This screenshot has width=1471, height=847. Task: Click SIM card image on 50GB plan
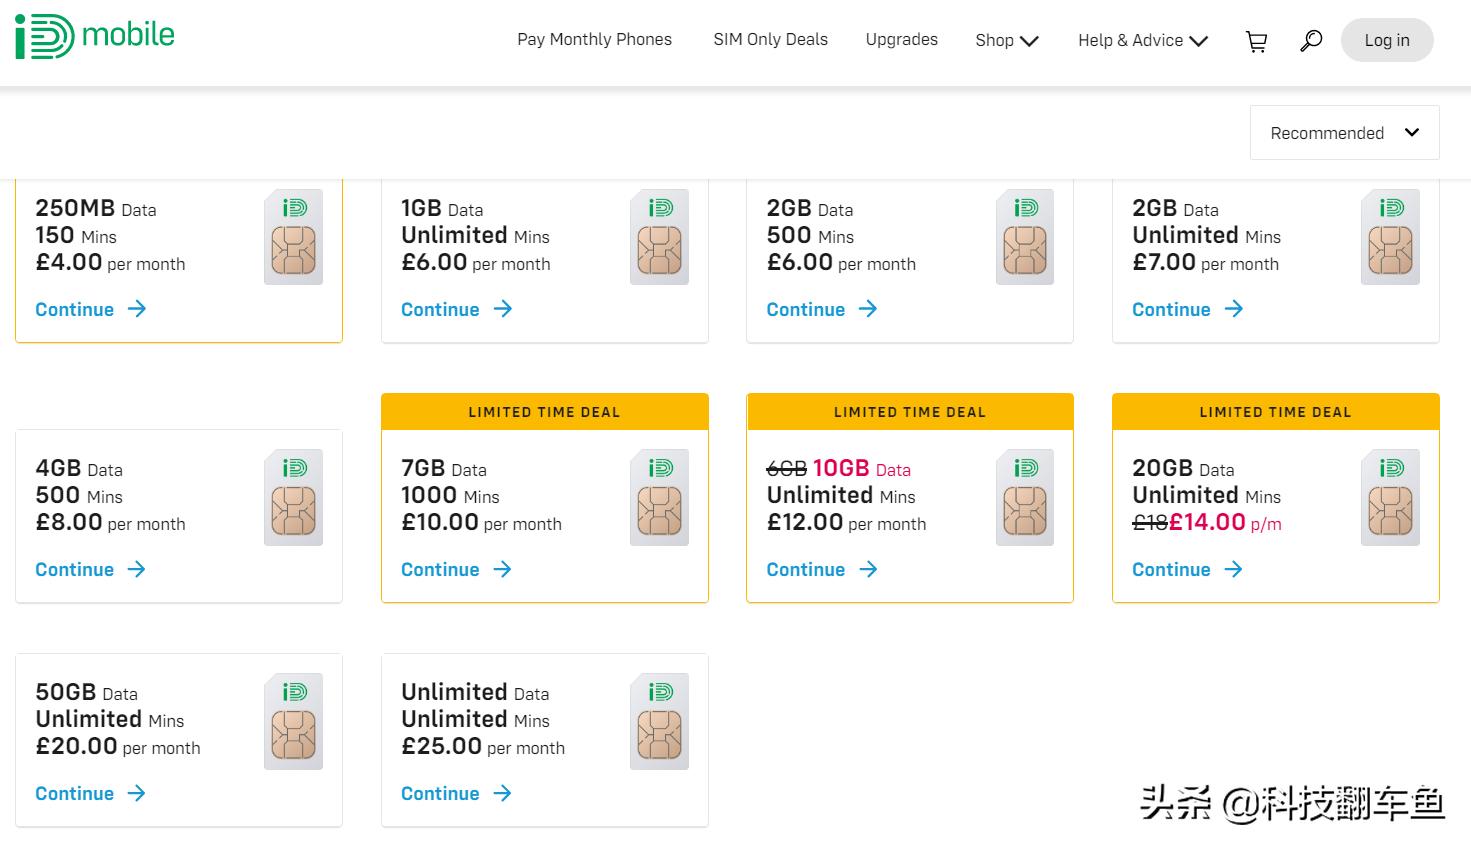(x=293, y=722)
